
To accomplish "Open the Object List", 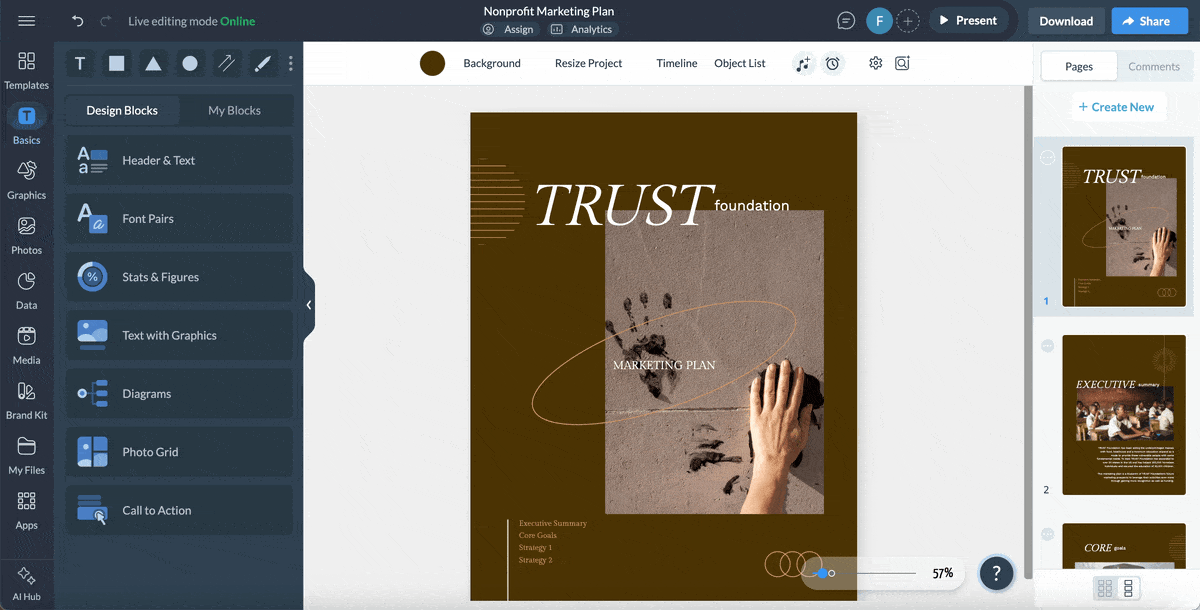I will click(x=739, y=63).
